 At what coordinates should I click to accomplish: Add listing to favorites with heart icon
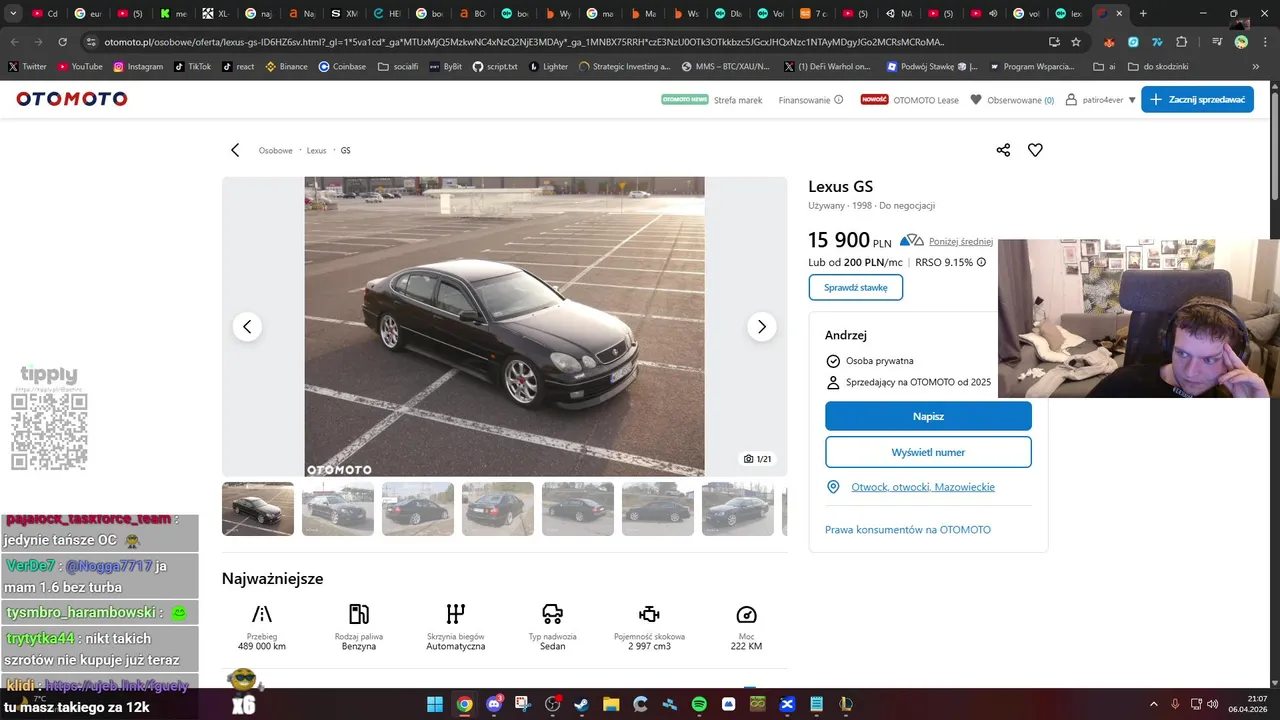(x=1035, y=150)
